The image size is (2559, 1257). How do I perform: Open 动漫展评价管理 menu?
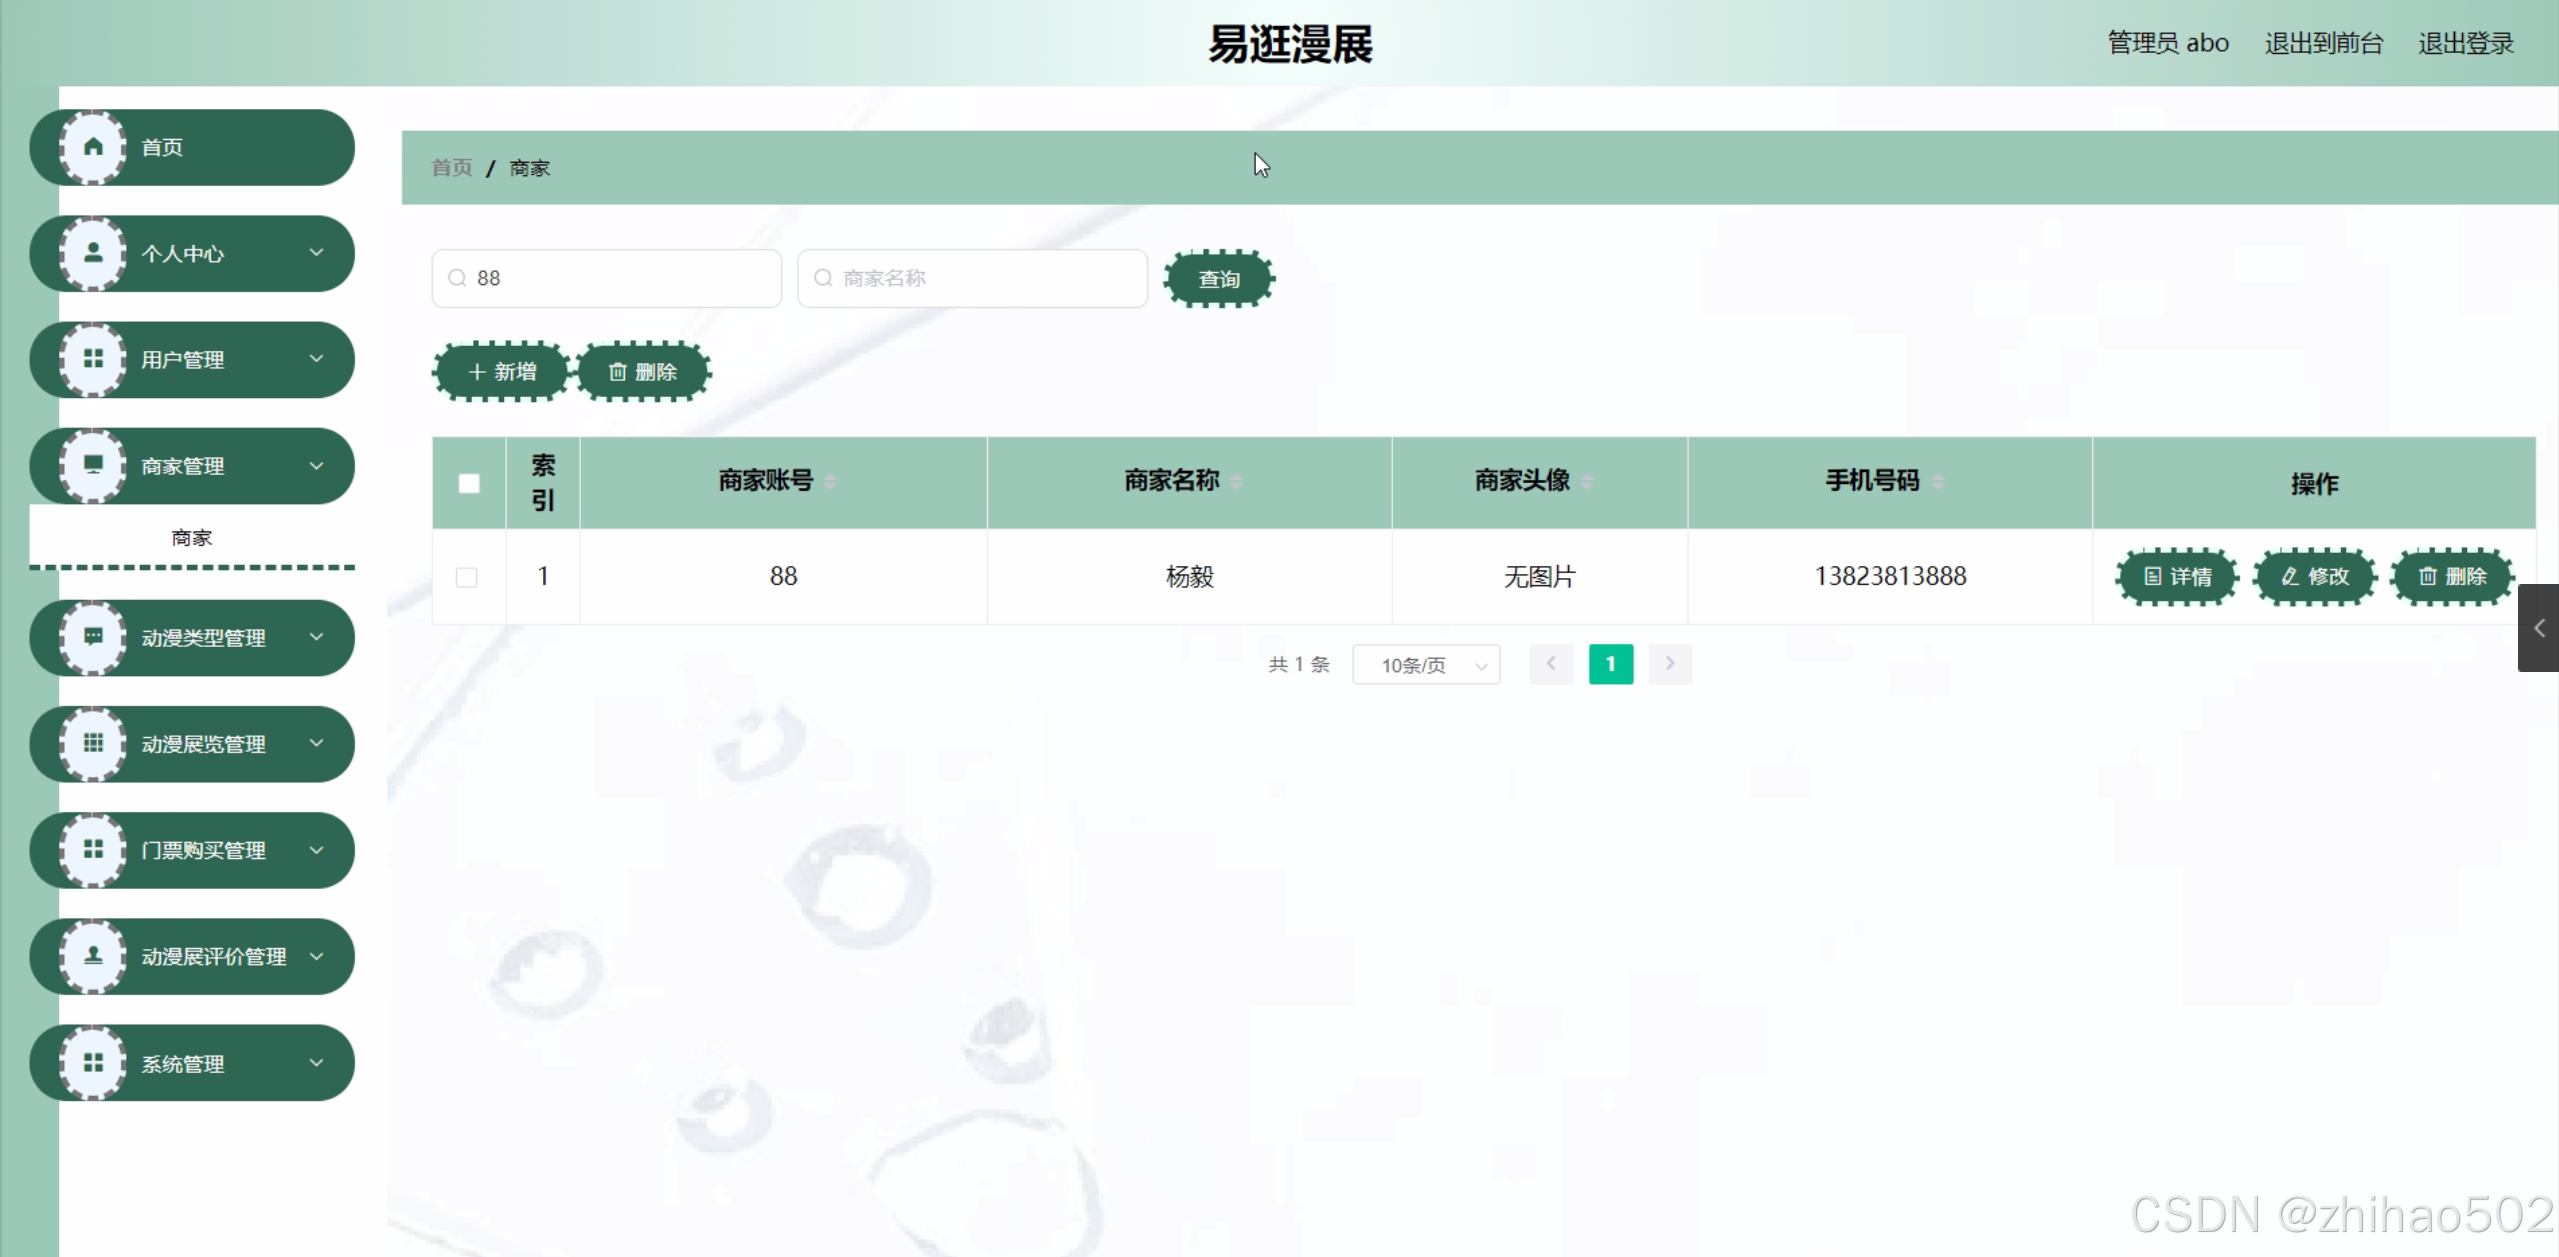[213, 956]
